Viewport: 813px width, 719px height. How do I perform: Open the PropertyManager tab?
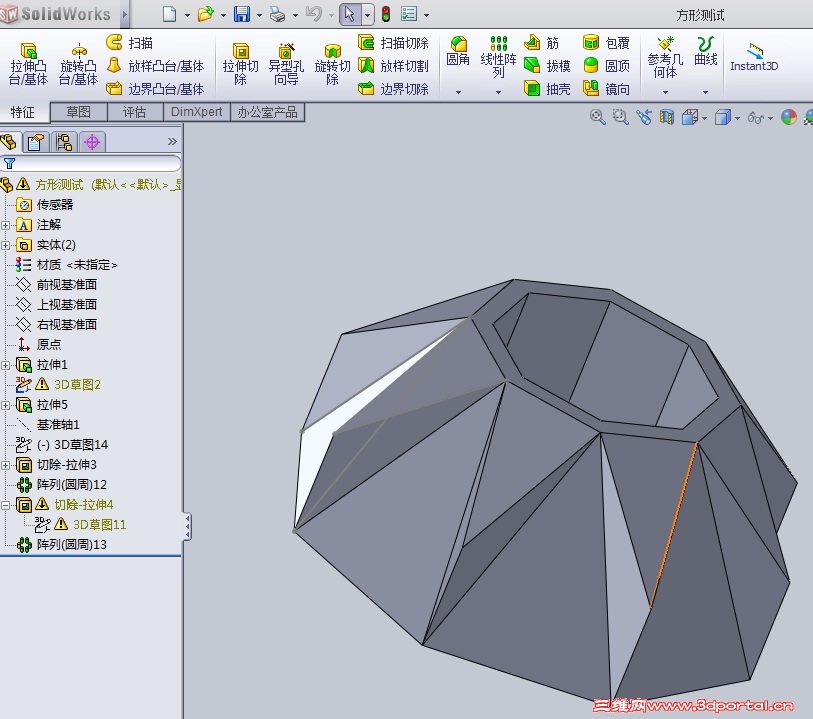pyautogui.click(x=36, y=142)
